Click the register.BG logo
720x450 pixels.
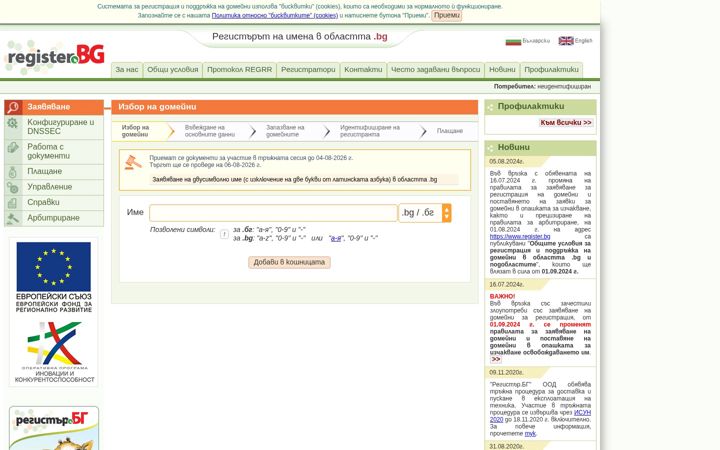point(55,57)
